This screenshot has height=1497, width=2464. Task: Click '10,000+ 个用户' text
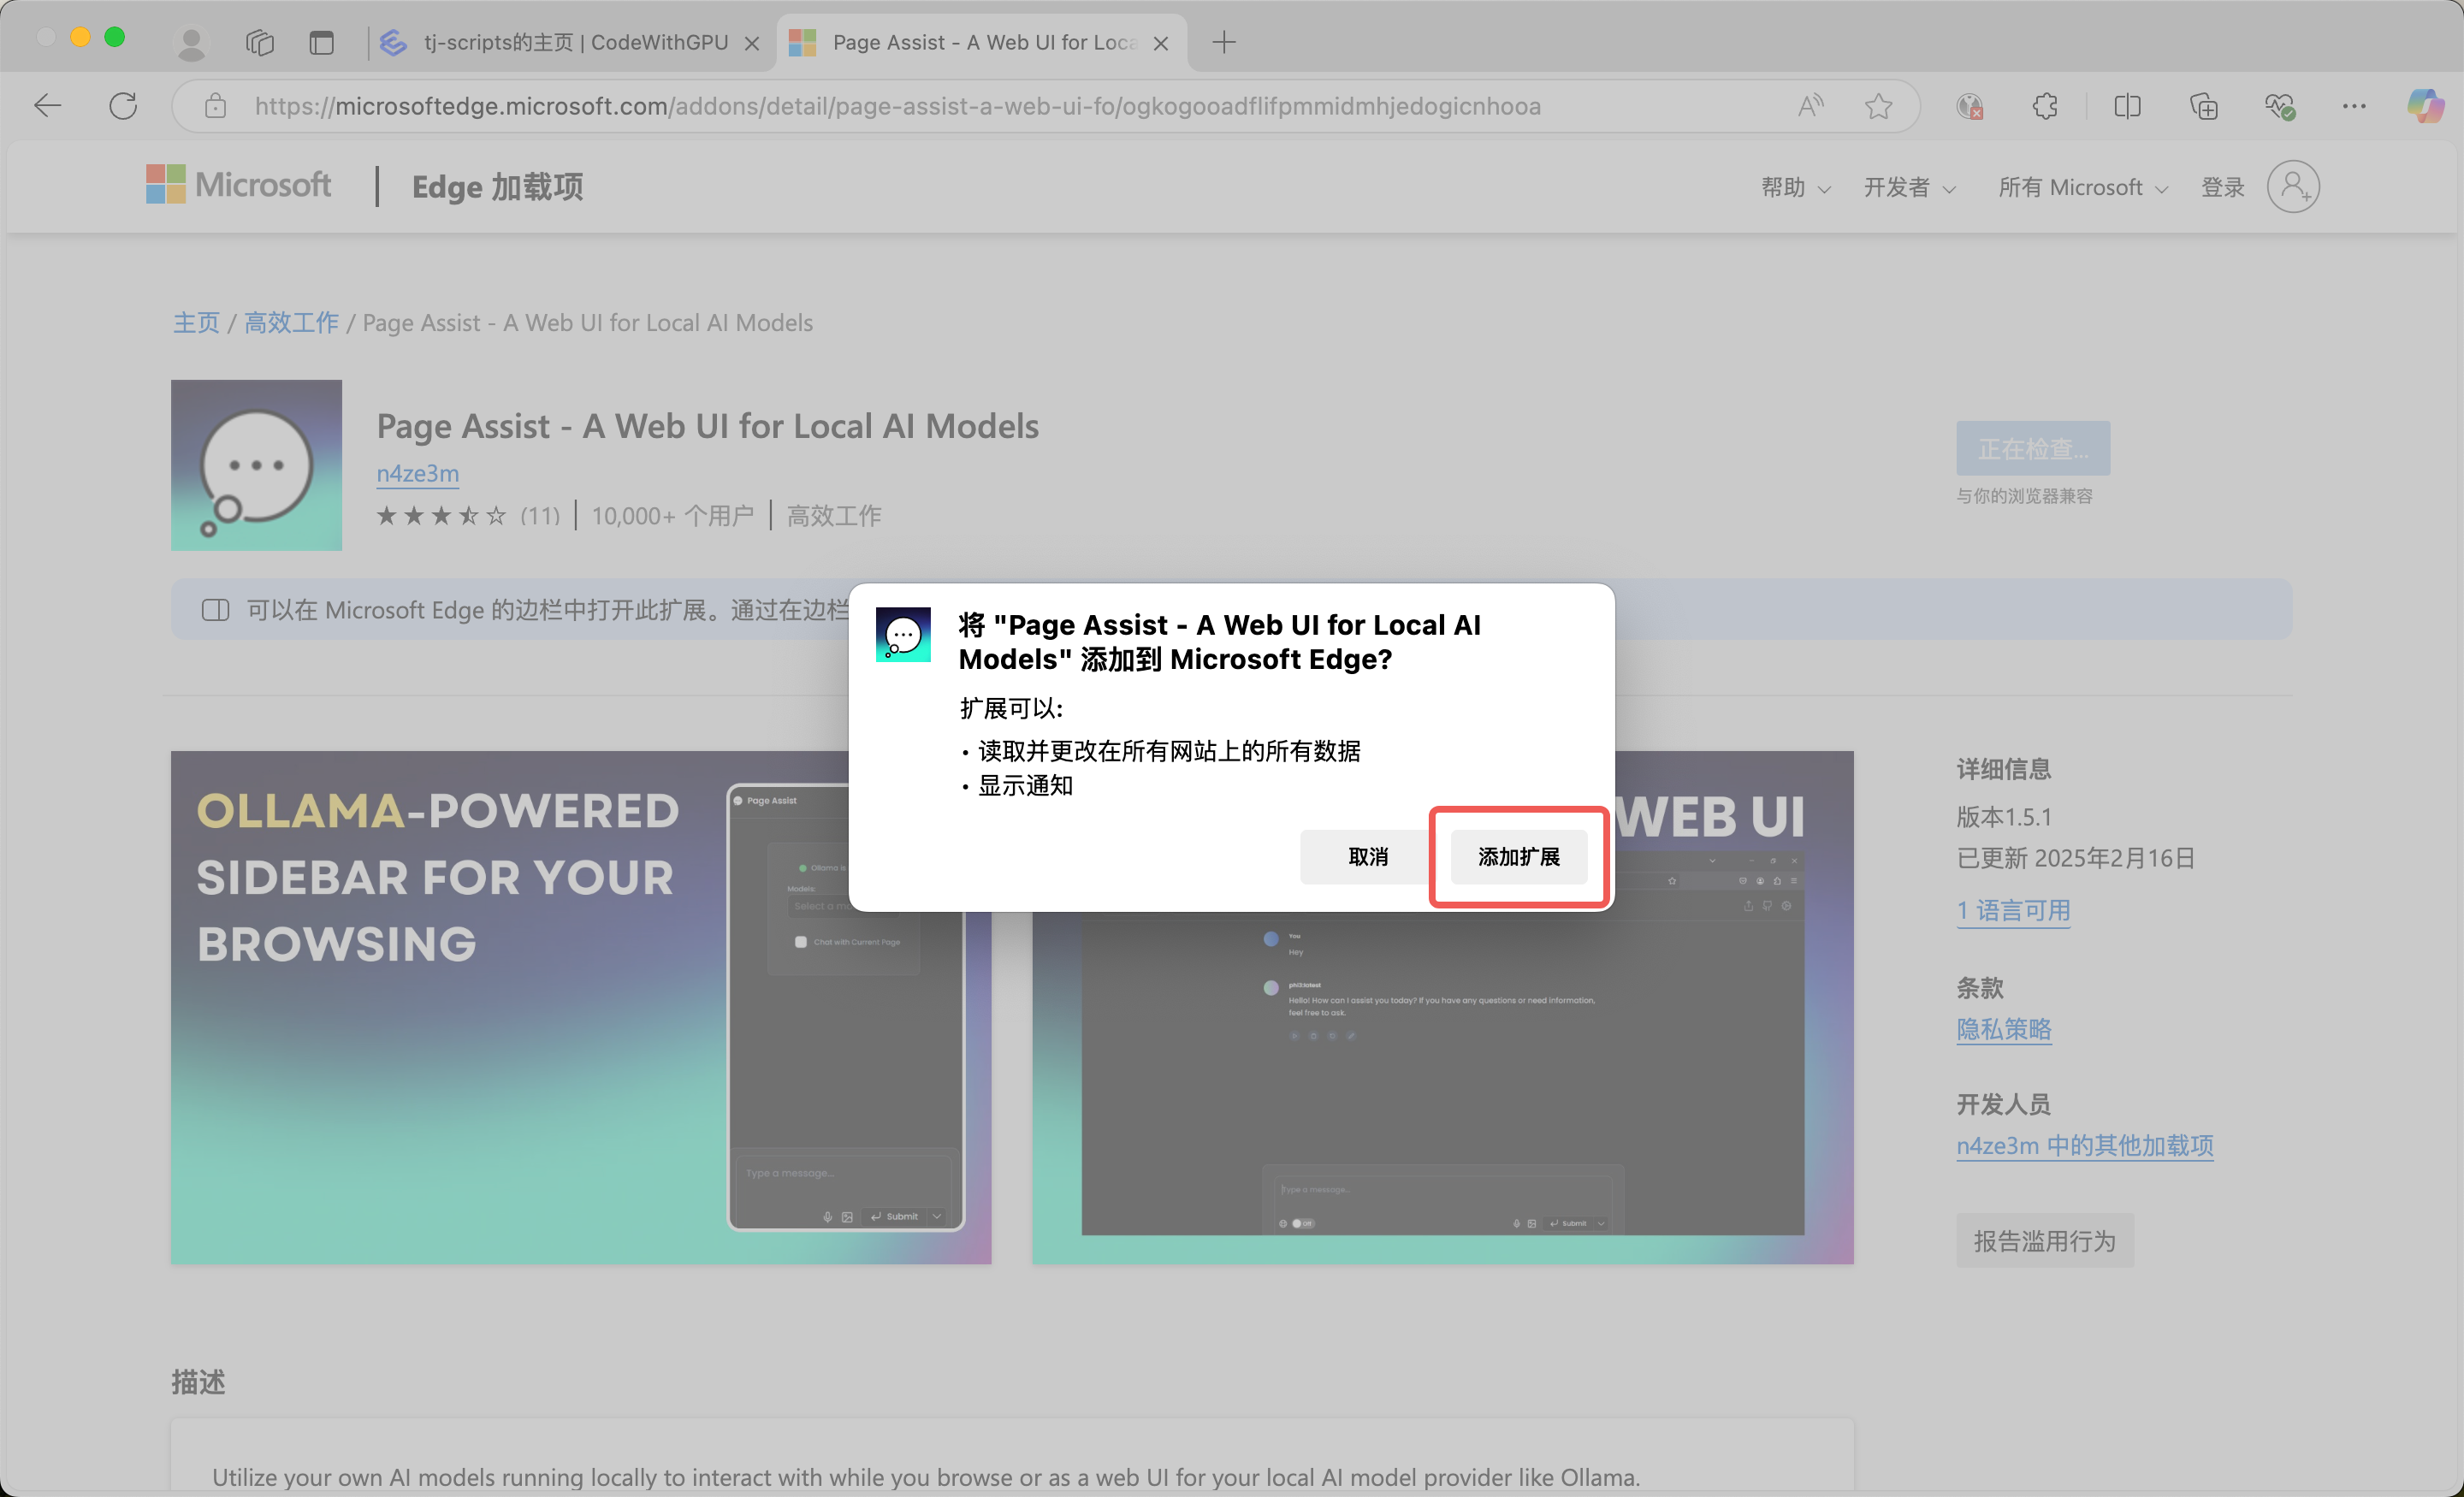point(672,516)
